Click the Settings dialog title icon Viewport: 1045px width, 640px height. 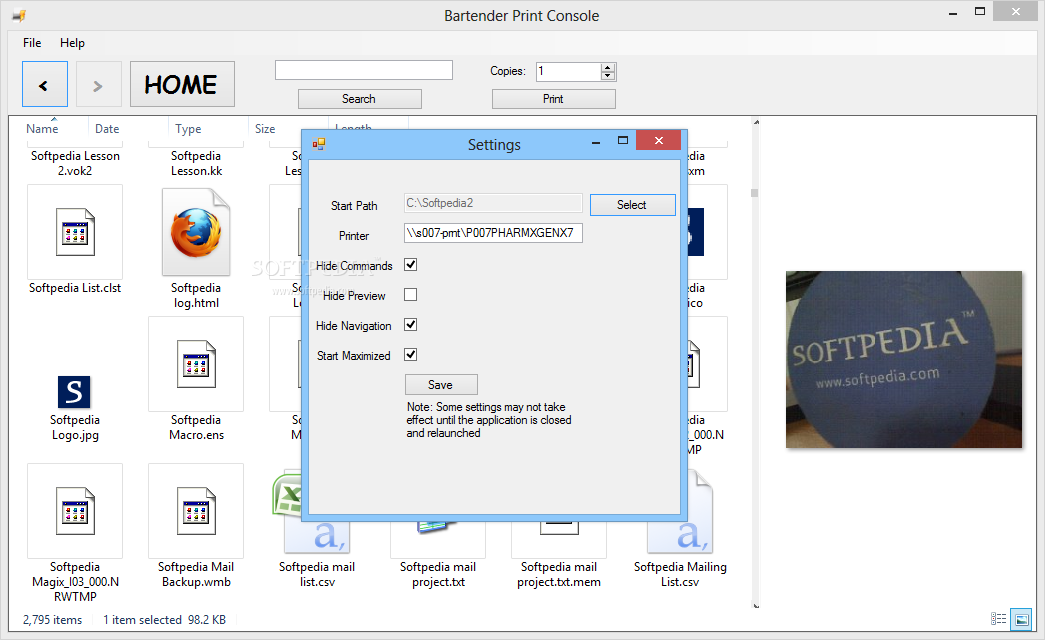tap(319, 144)
